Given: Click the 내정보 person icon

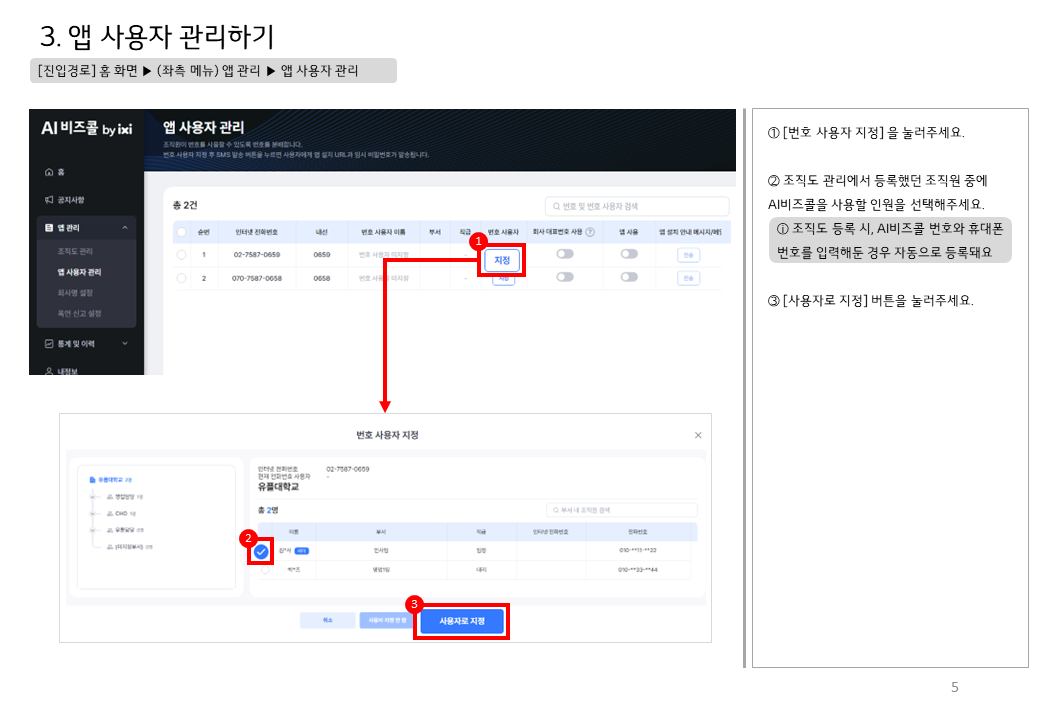Looking at the screenshot, I should [x=49, y=370].
